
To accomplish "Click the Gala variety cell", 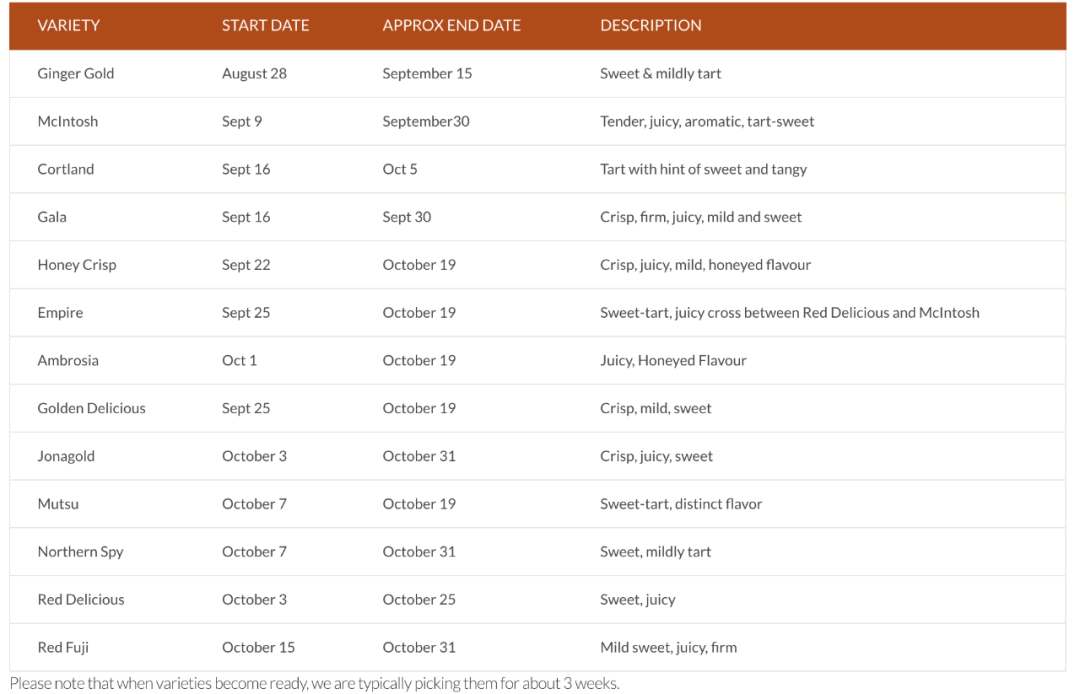I will tap(52, 217).
